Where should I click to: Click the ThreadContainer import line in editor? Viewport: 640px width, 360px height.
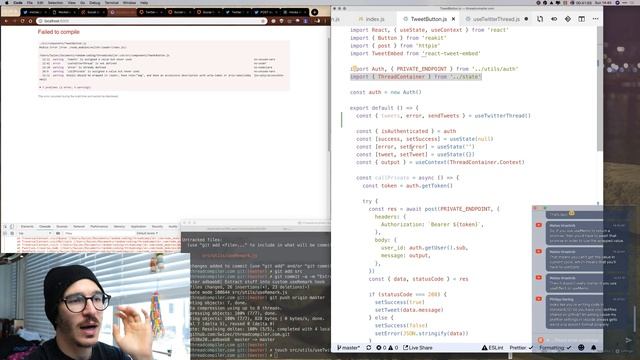(x=416, y=77)
